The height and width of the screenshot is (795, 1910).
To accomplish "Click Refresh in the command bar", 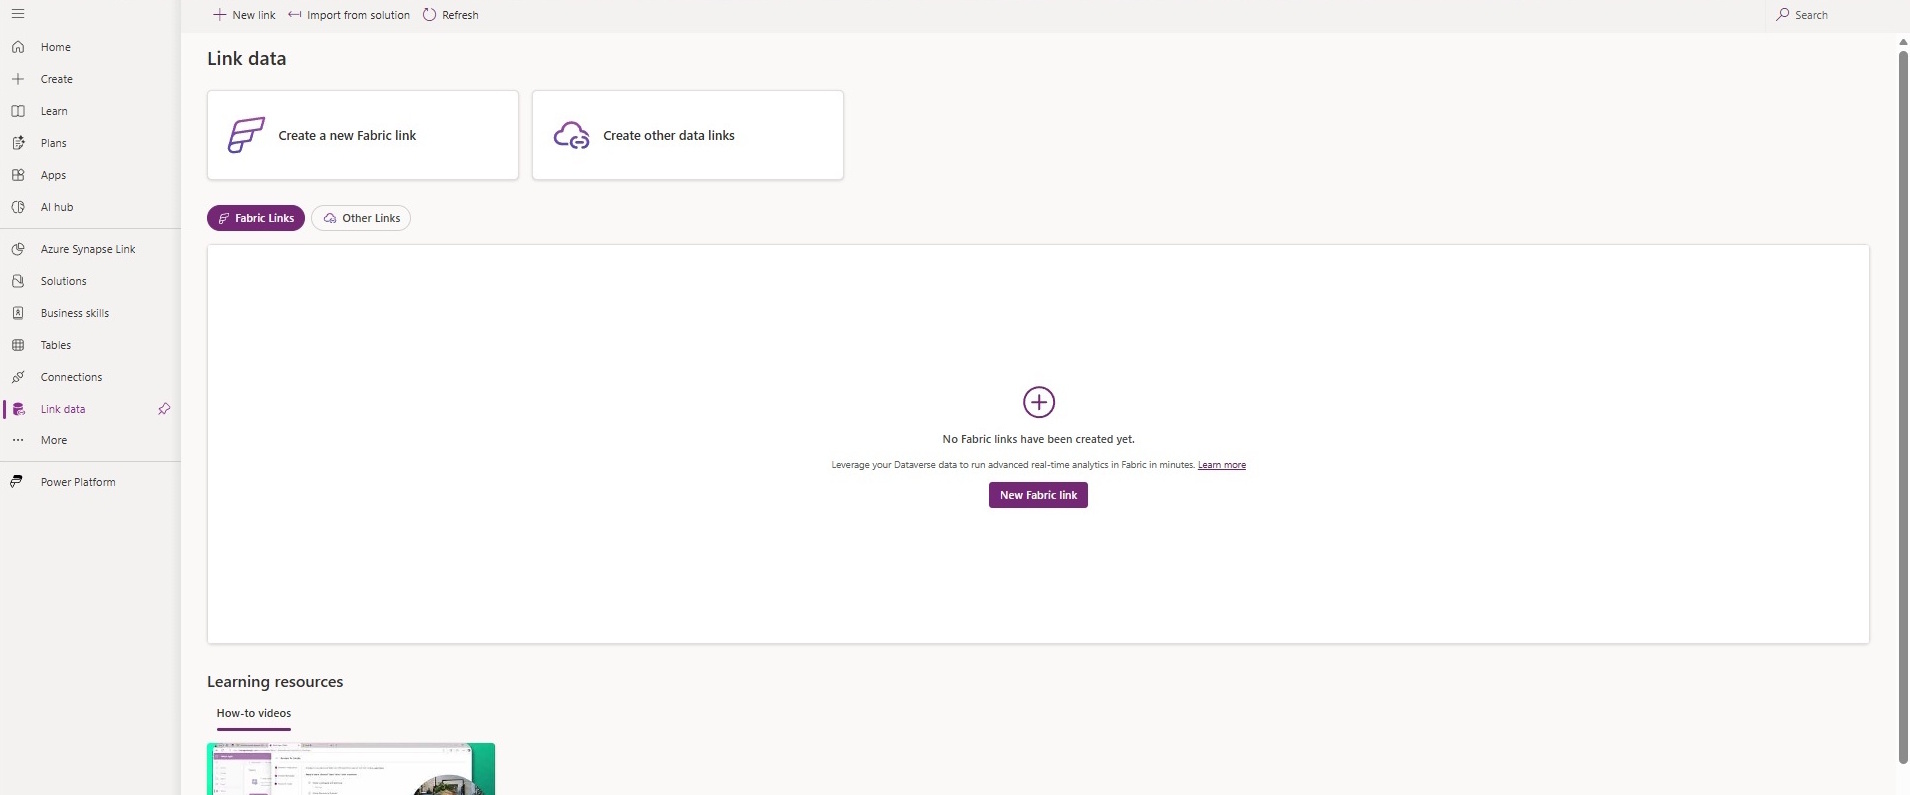I will [451, 15].
